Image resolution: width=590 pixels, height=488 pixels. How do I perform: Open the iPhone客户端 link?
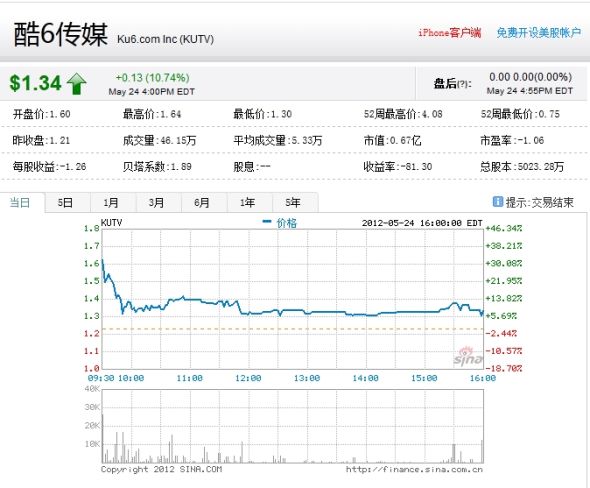450,33
